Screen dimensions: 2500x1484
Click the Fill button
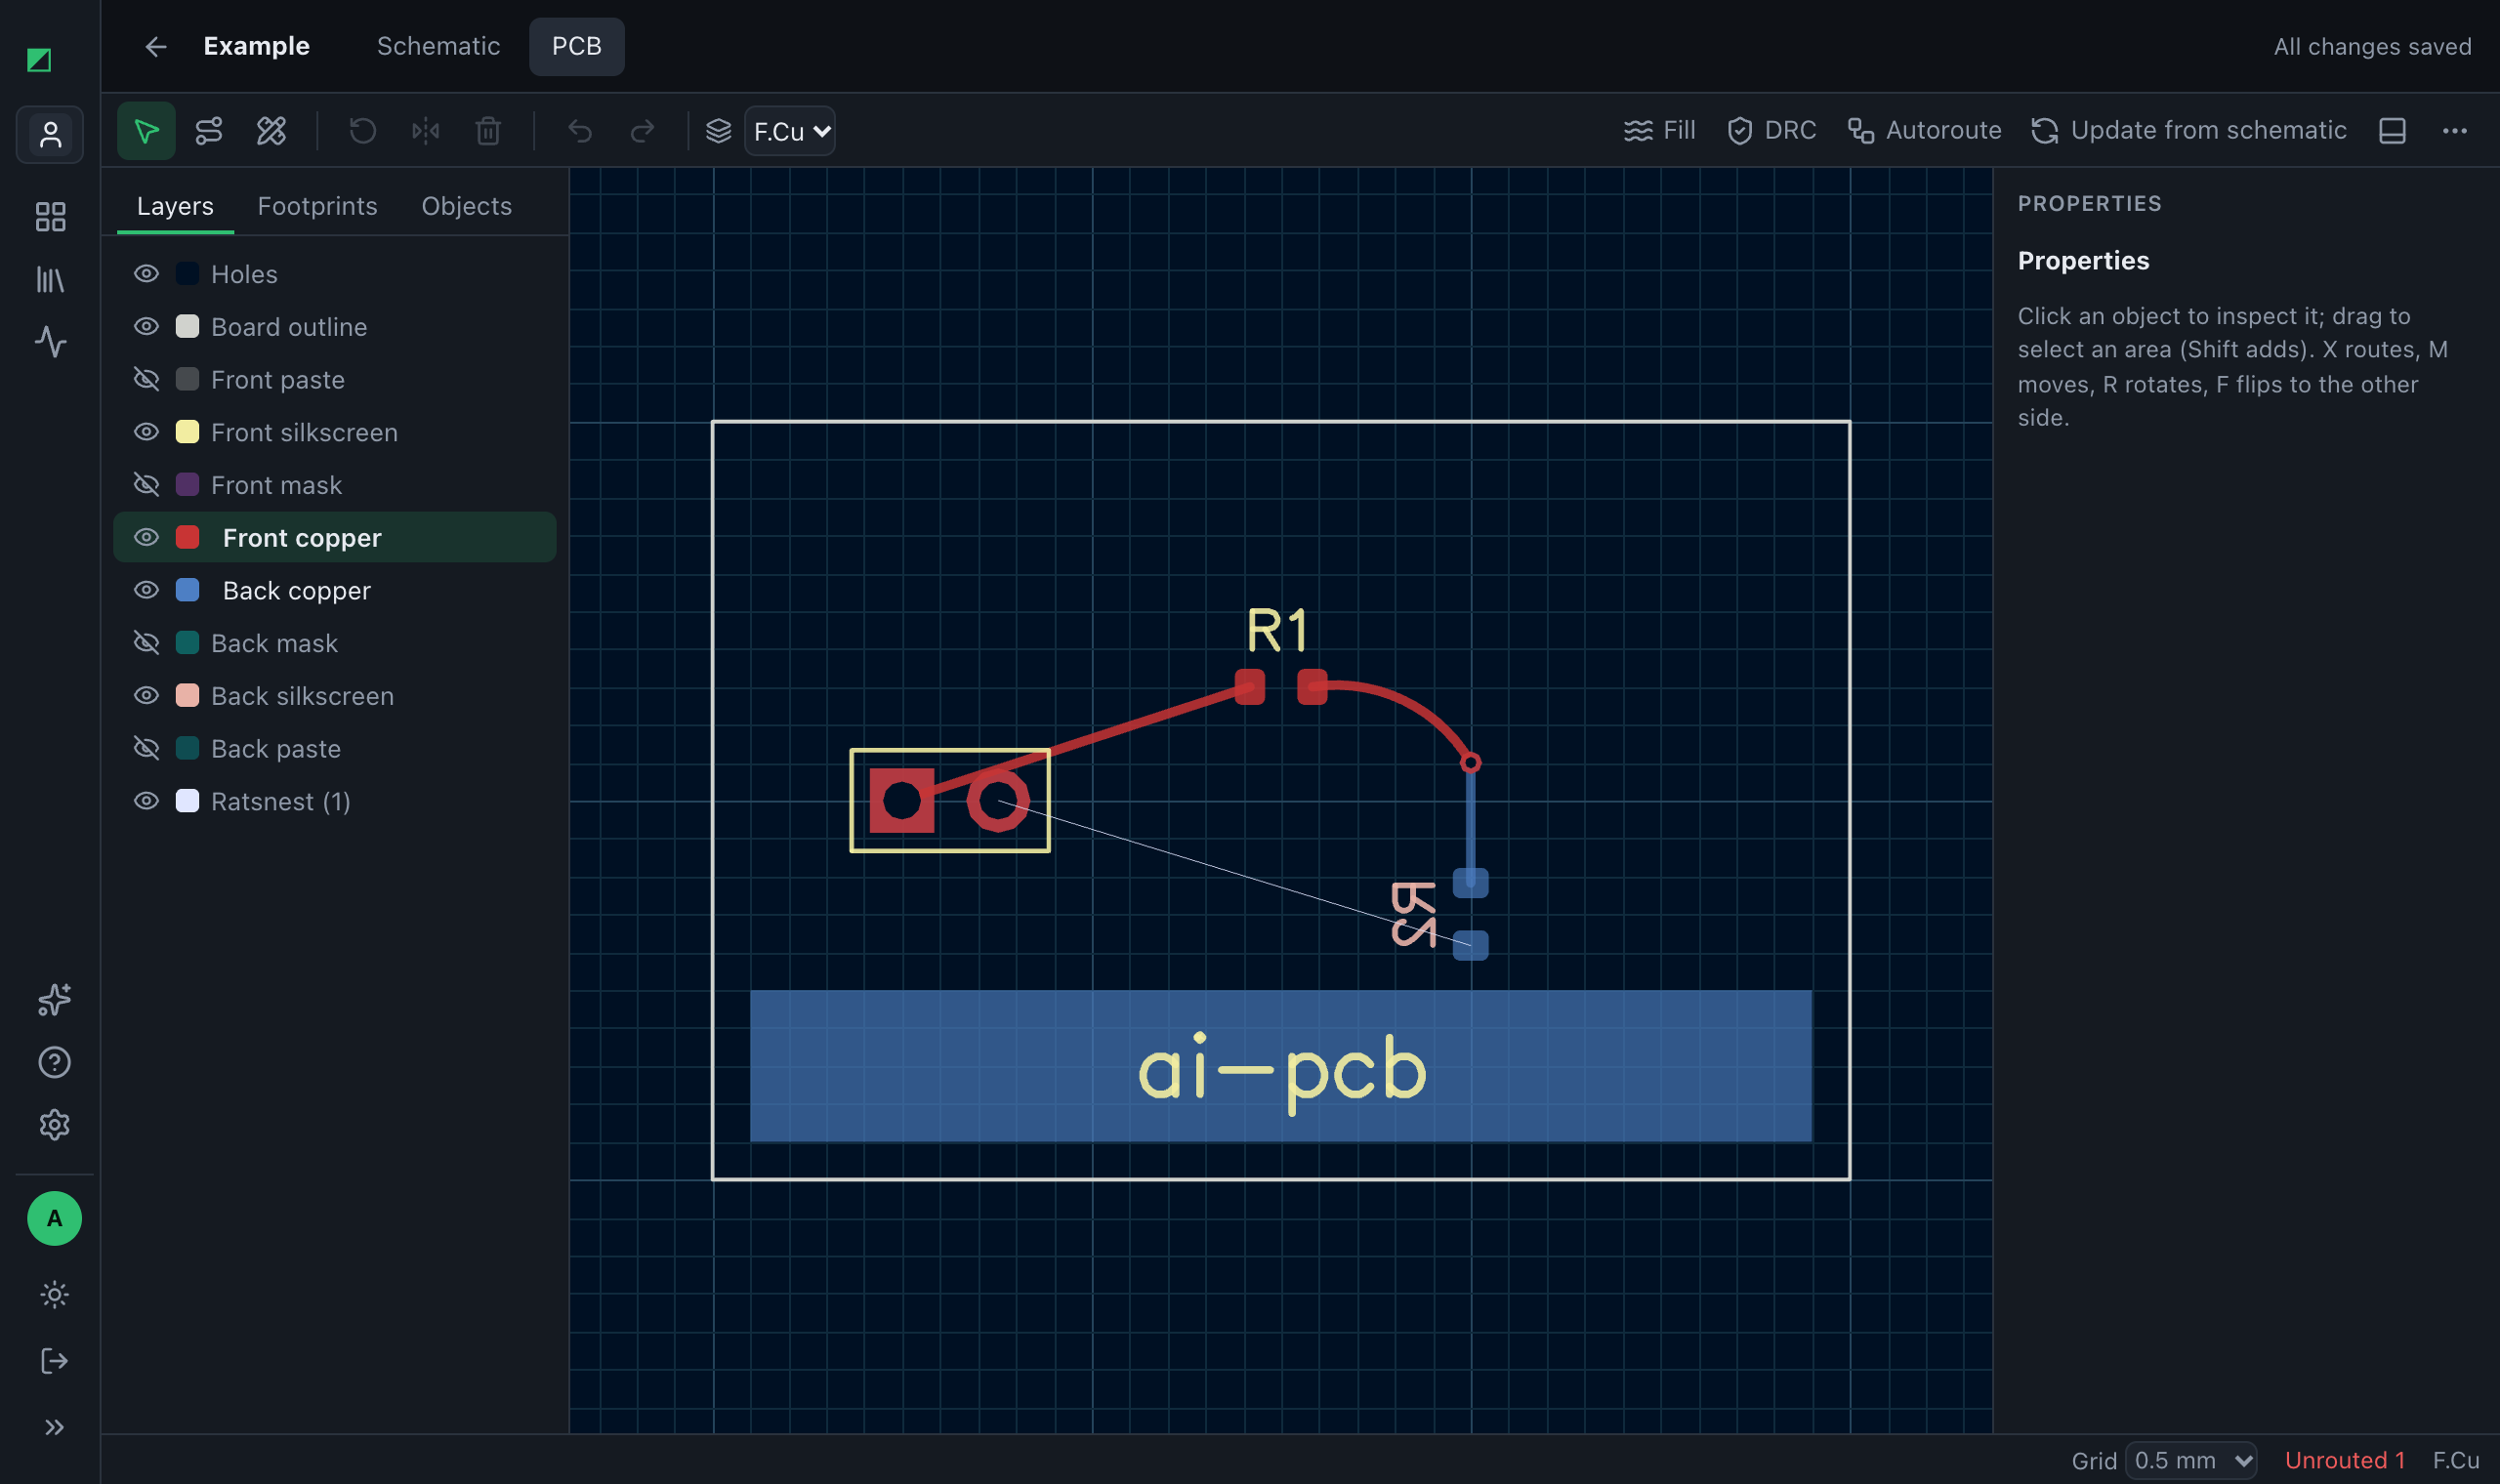tap(1660, 131)
